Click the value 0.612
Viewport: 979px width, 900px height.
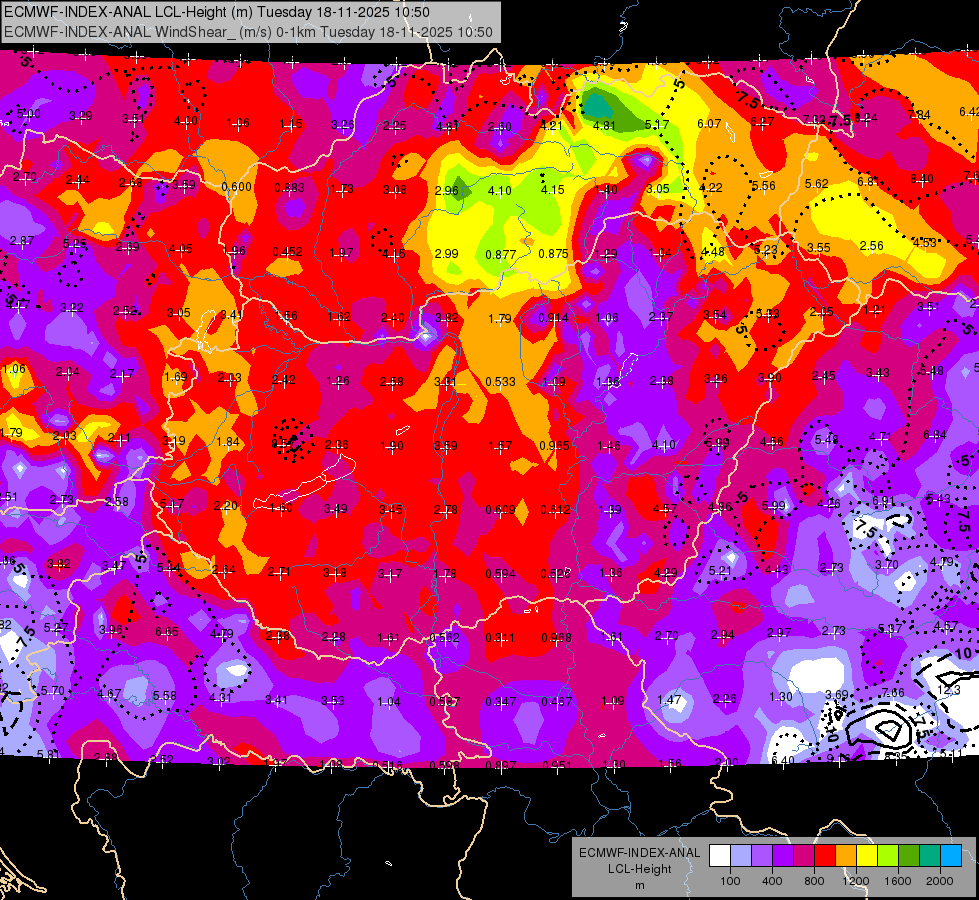[x=555, y=509]
